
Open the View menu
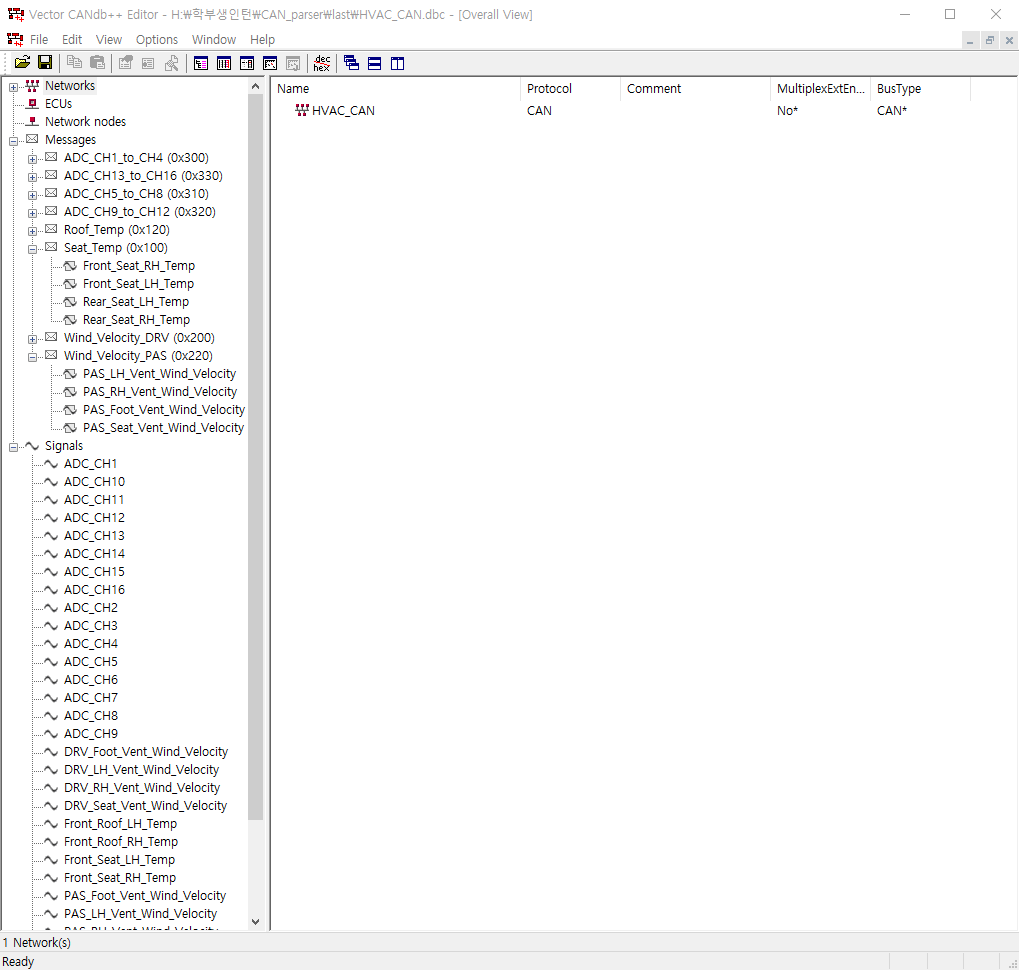(x=109, y=40)
